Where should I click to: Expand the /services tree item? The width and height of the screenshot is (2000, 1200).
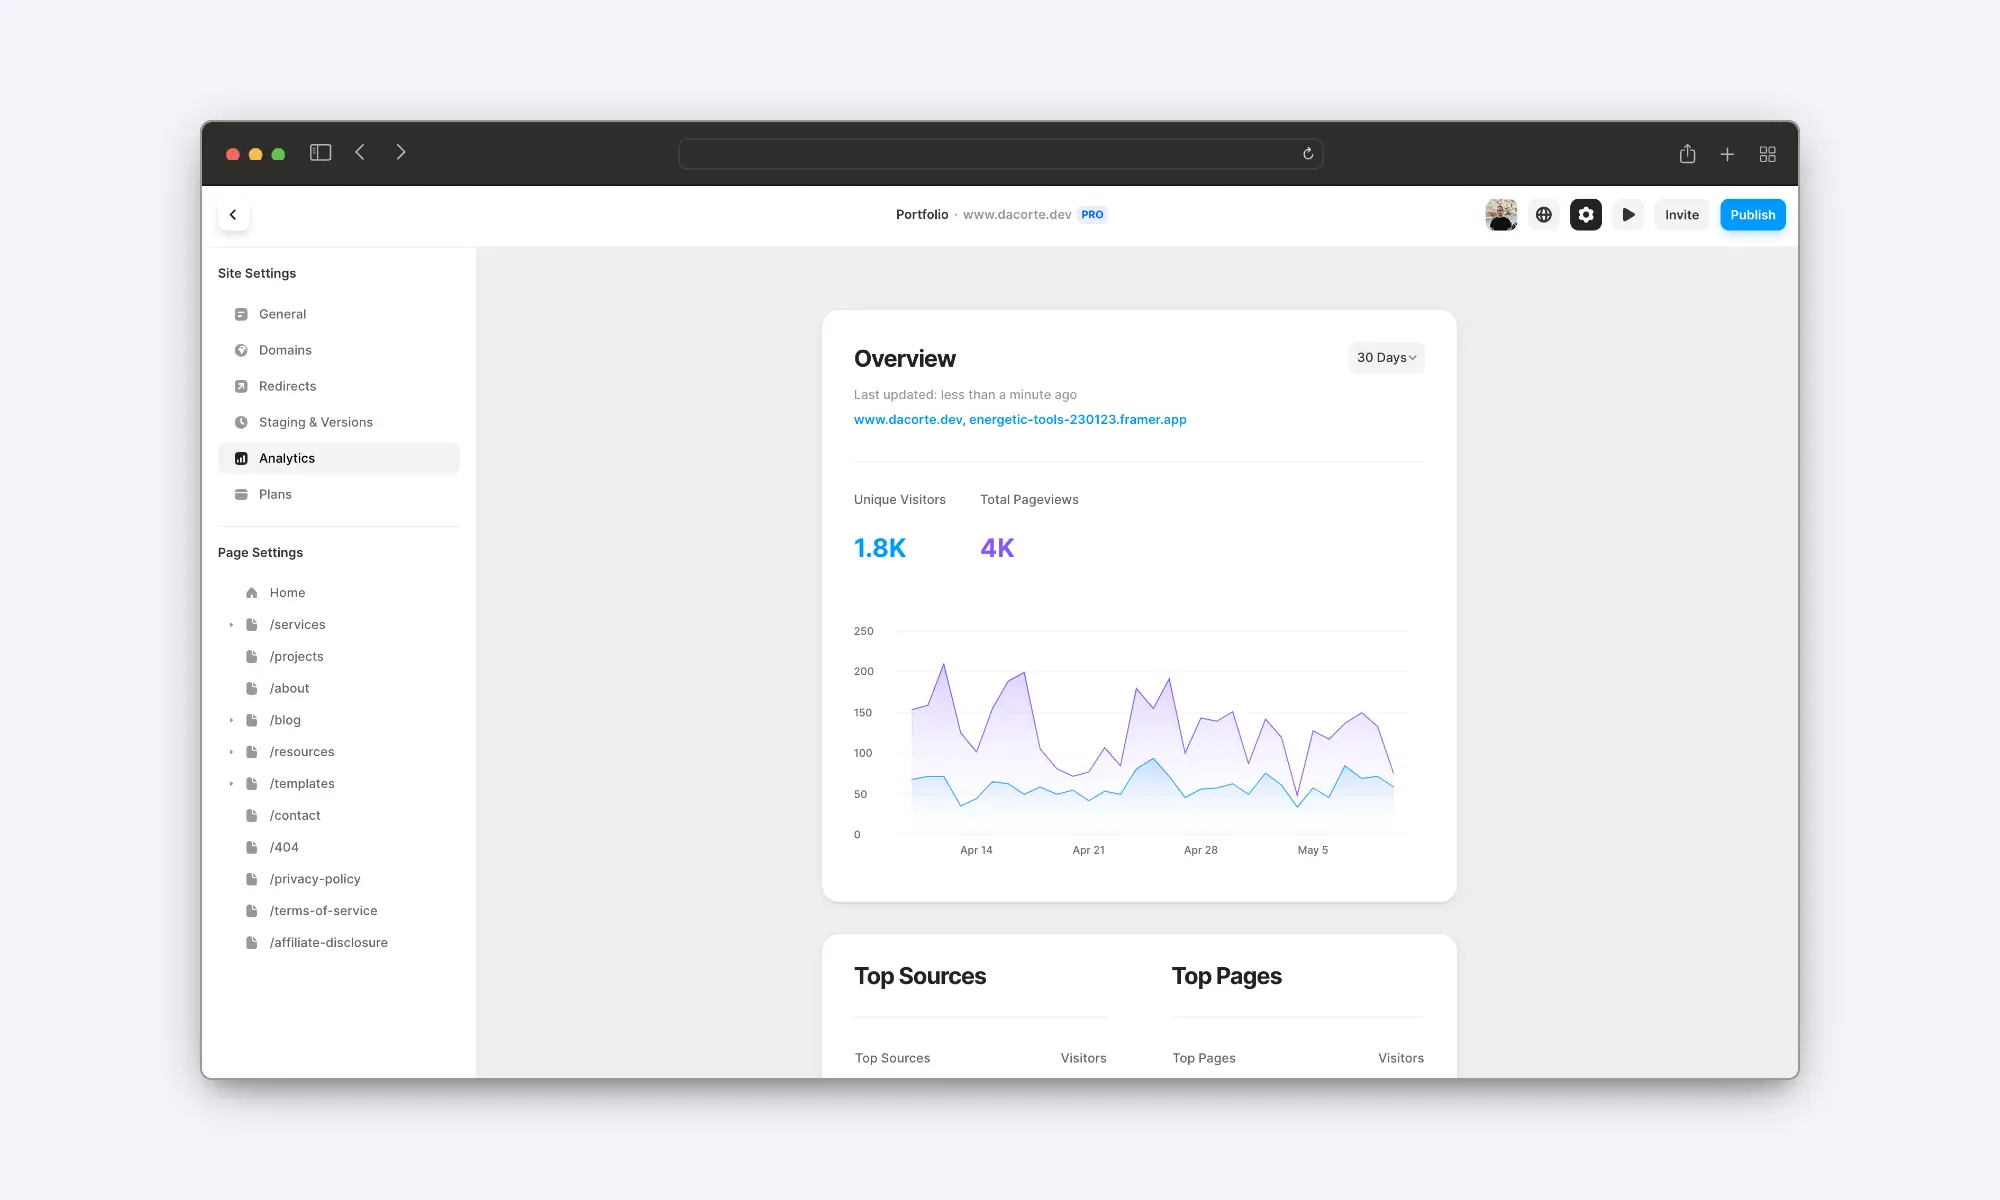point(231,624)
